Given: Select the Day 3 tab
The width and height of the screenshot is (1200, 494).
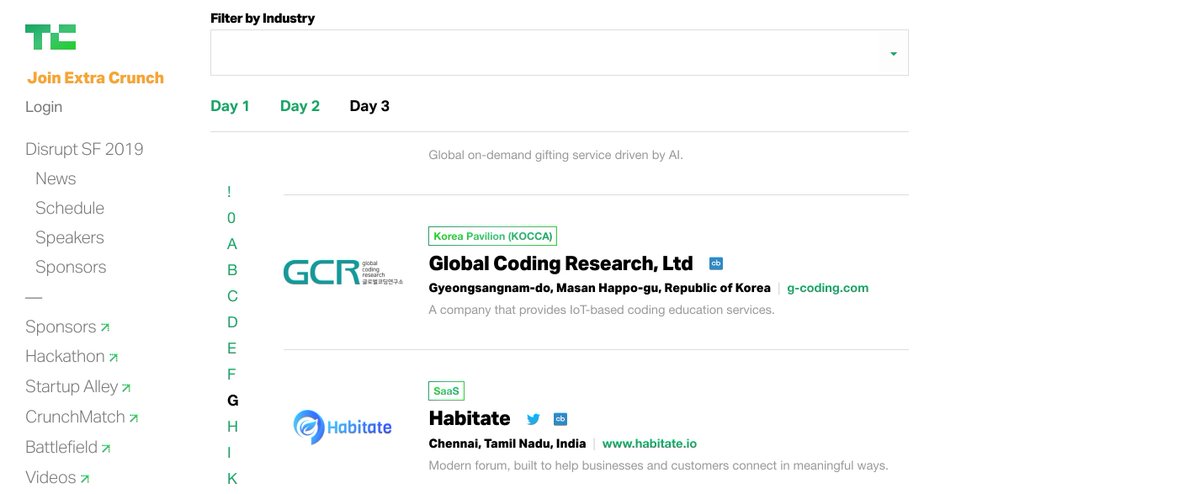Looking at the screenshot, I should [370, 106].
